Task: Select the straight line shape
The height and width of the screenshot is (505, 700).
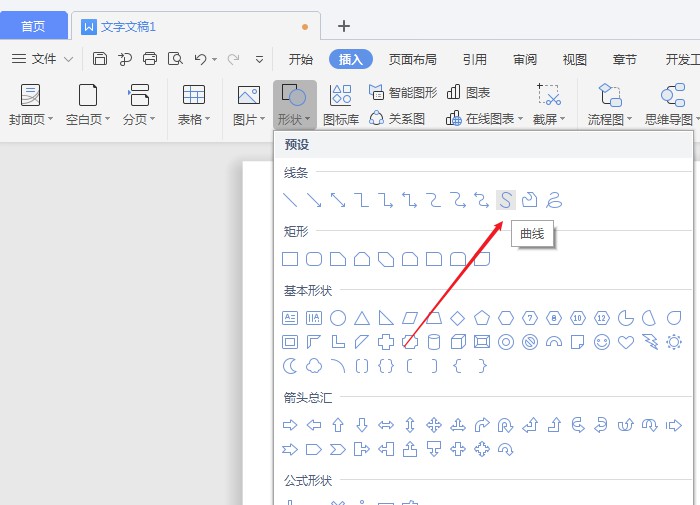Action: [290, 200]
